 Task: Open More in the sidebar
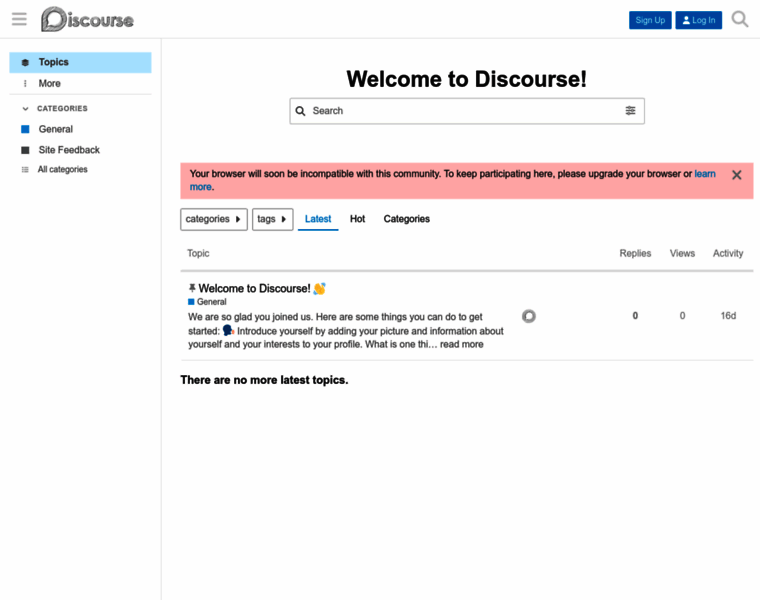[80, 83]
